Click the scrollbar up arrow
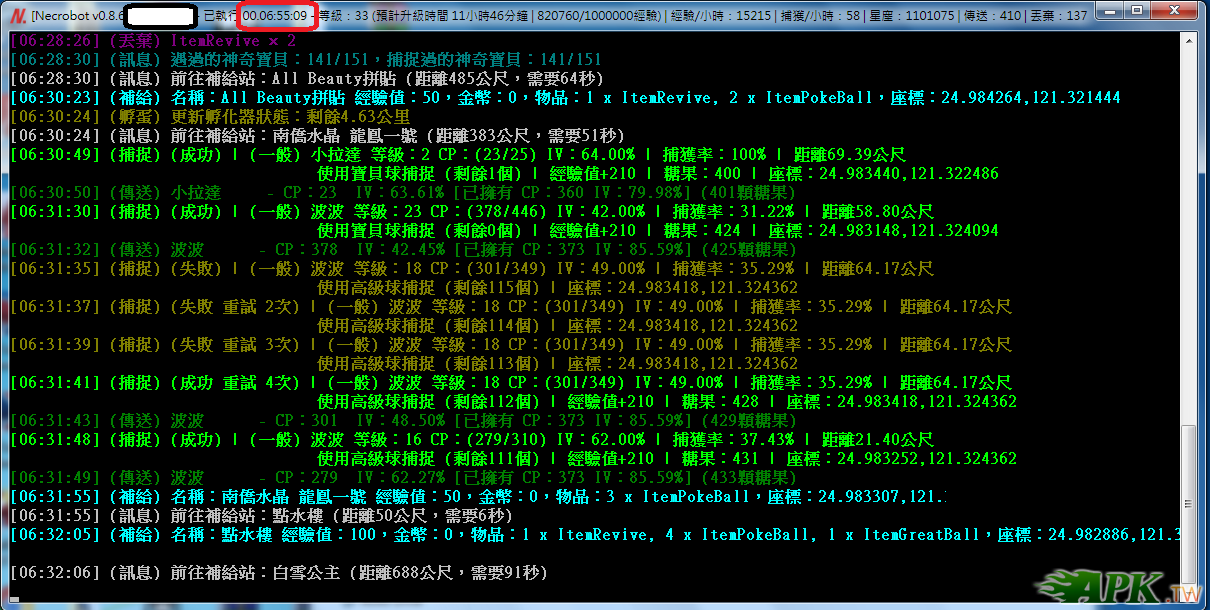 1189,39
